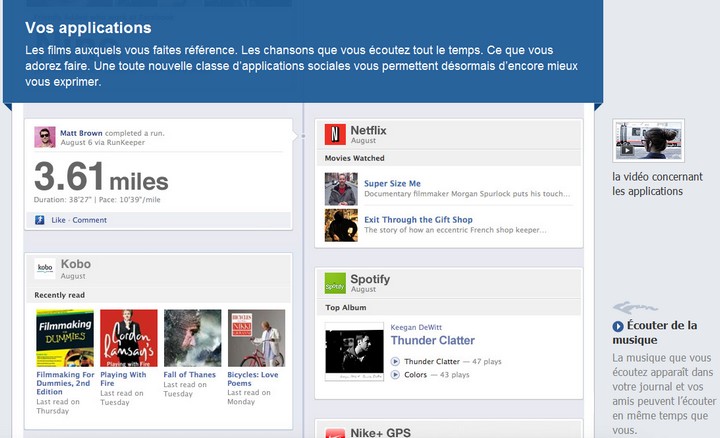Click the Thunder Clatter album cover
The width and height of the screenshot is (720, 438).
coord(354,352)
